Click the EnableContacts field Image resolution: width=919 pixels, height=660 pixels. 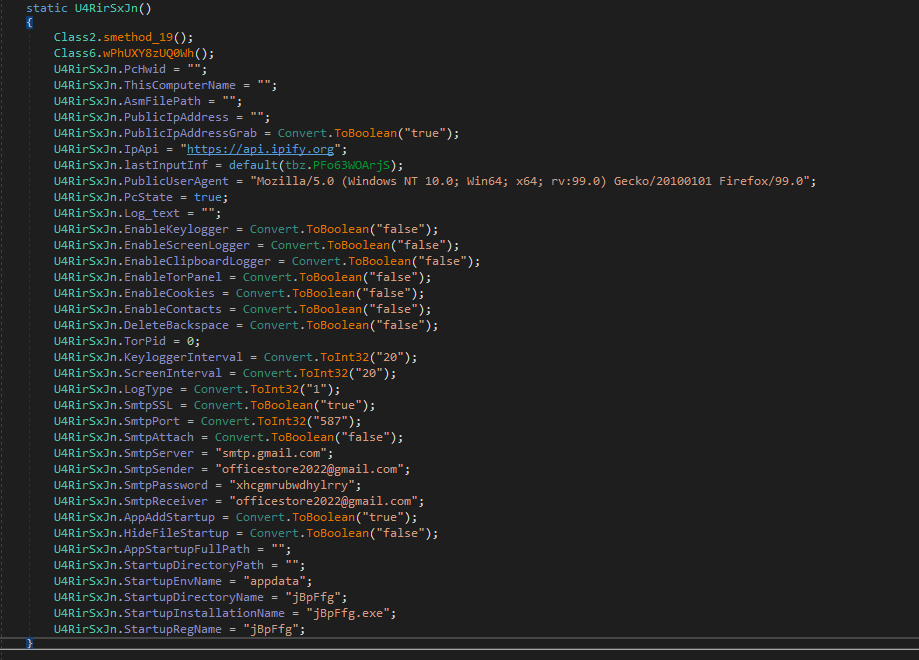tap(173, 309)
